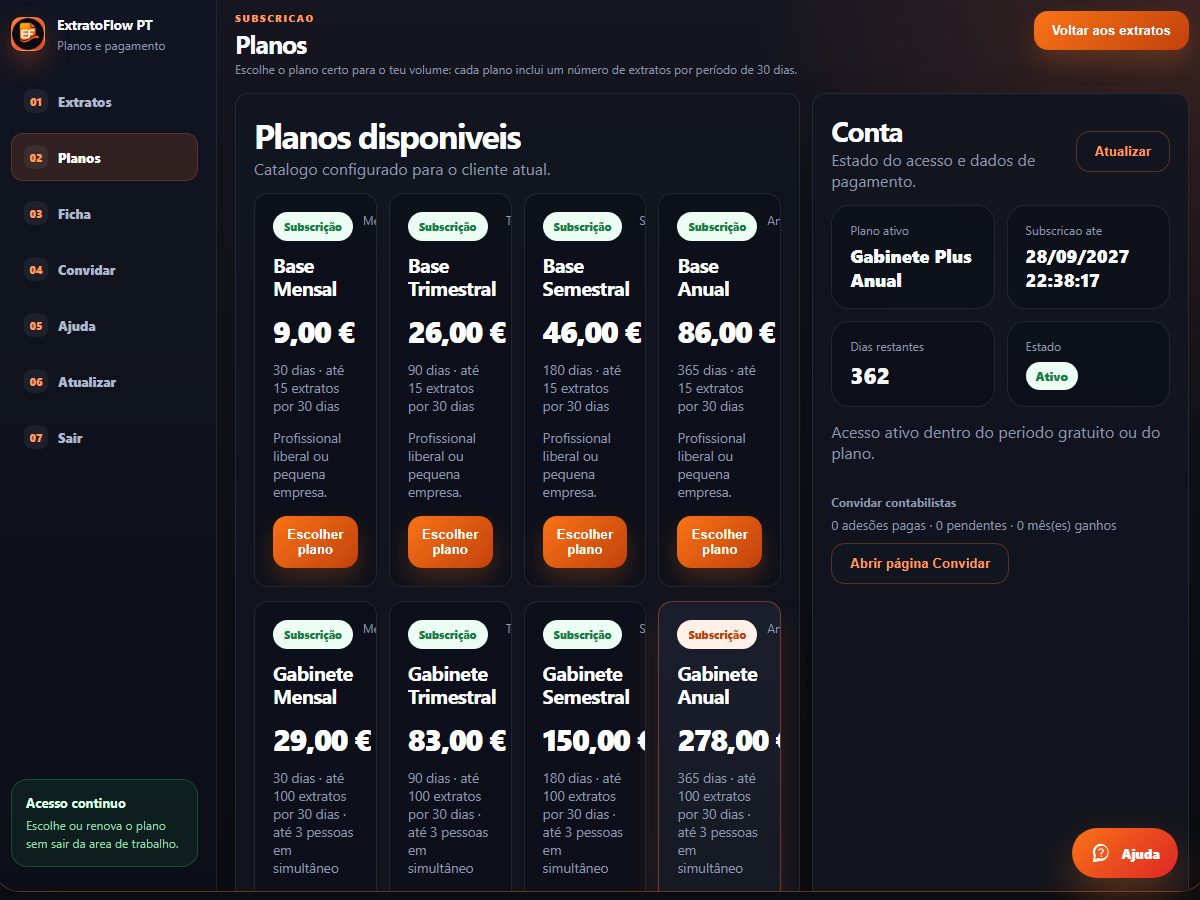Viewport: 1200px width, 900px height.
Task: Click the Gabinete Anual title
Action: tap(718, 686)
